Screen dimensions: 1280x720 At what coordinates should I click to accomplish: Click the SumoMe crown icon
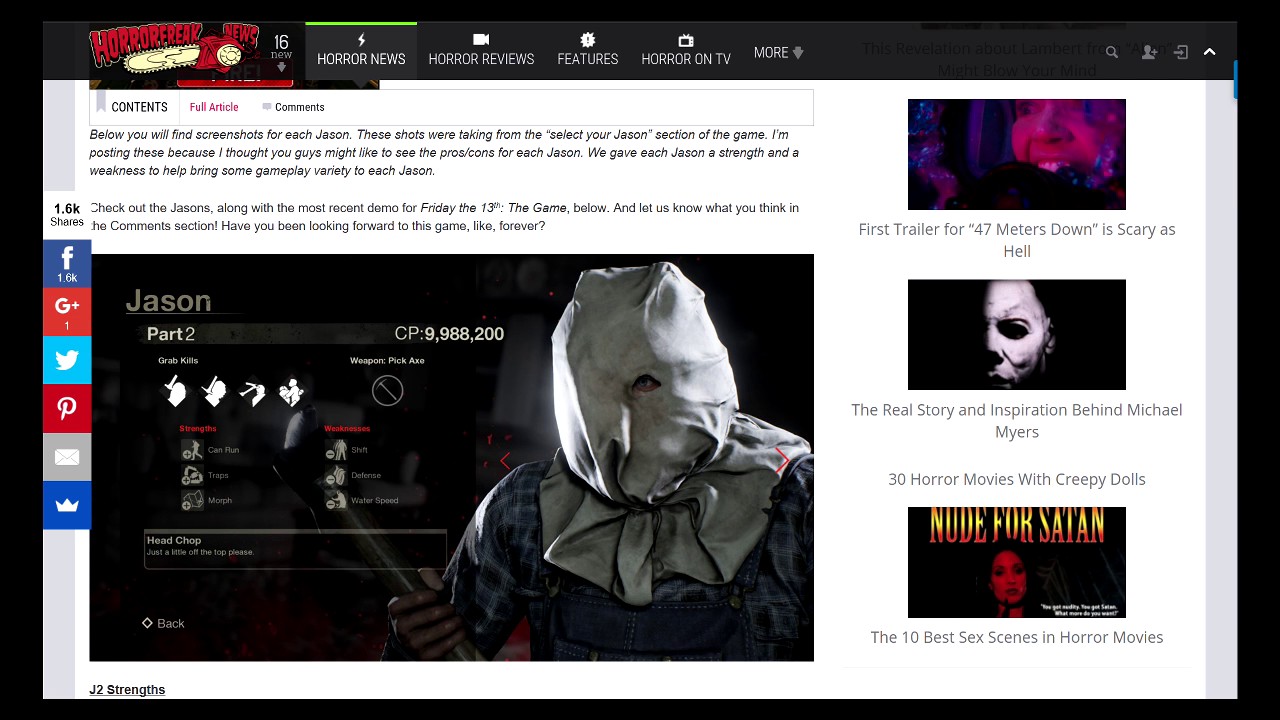point(67,505)
